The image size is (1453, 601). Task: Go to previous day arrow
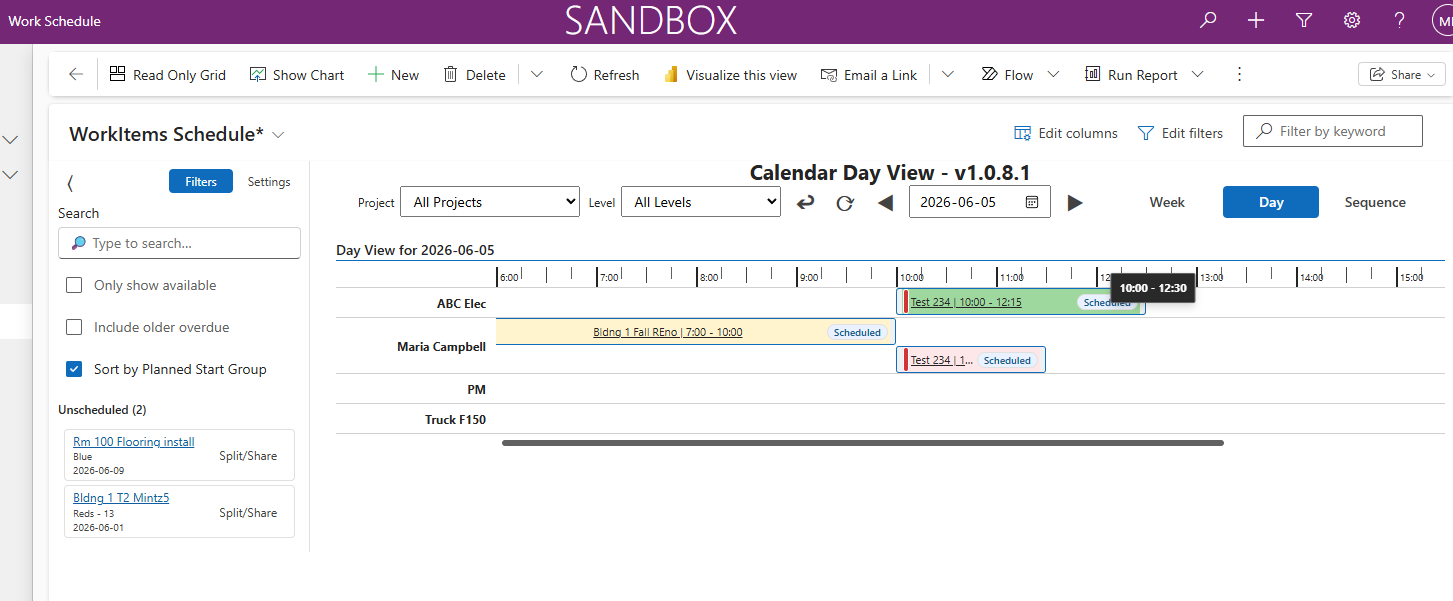click(x=885, y=203)
